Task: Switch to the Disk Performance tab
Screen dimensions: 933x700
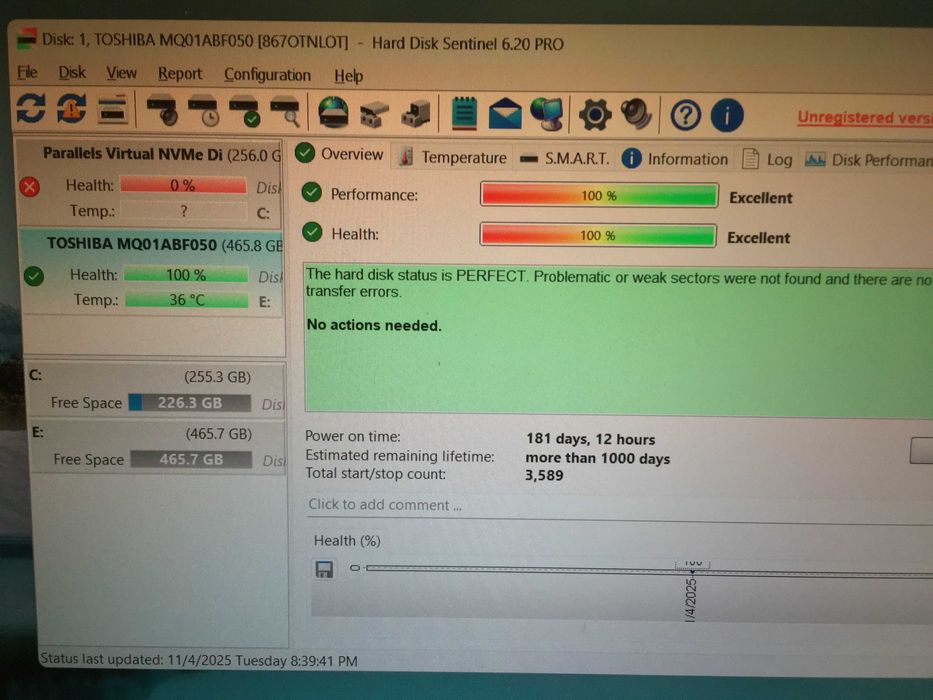Action: pos(868,160)
